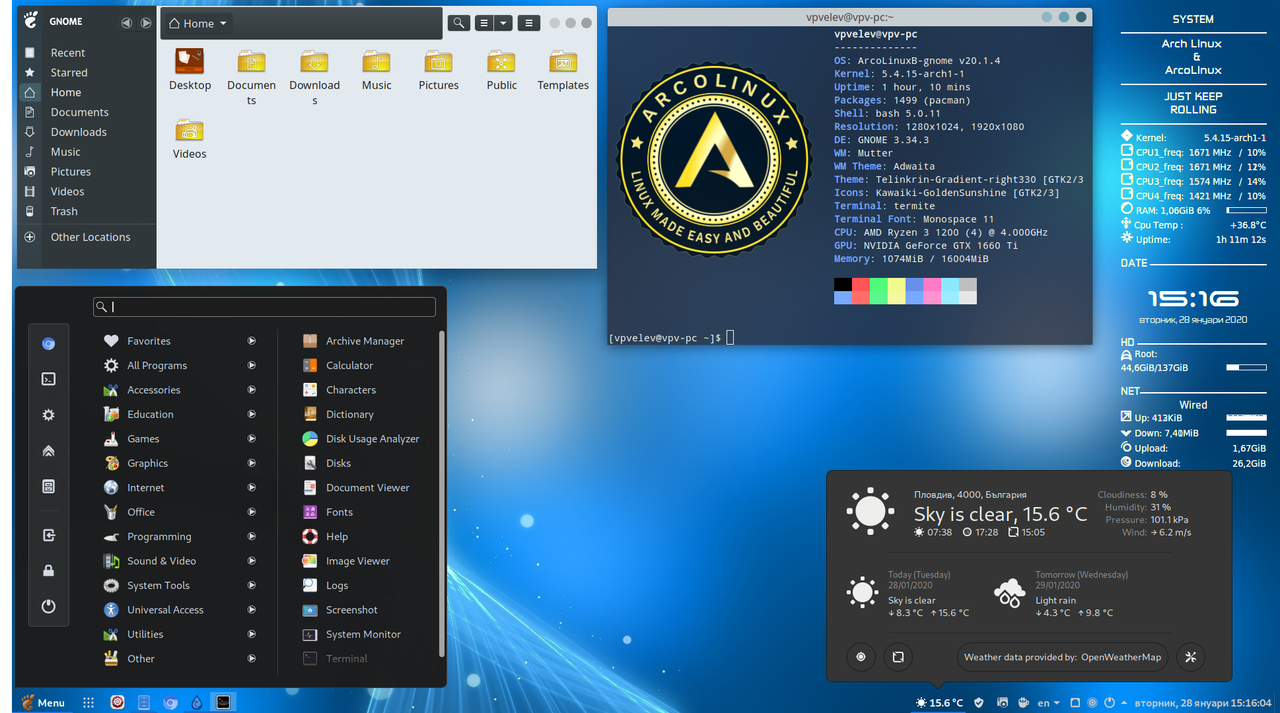Viewport: 1280px width, 713px height.
Task: Click the search icon in Files toolbar
Action: 459,23
